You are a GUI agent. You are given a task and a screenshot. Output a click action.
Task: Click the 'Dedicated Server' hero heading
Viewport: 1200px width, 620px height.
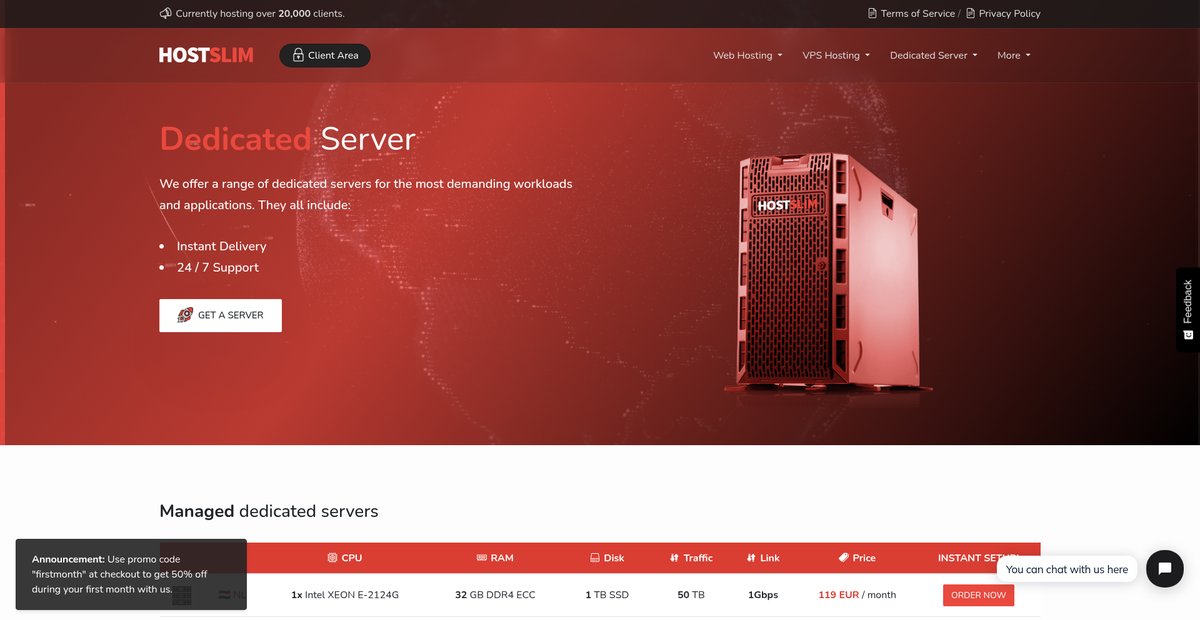[x=287, y=138]
